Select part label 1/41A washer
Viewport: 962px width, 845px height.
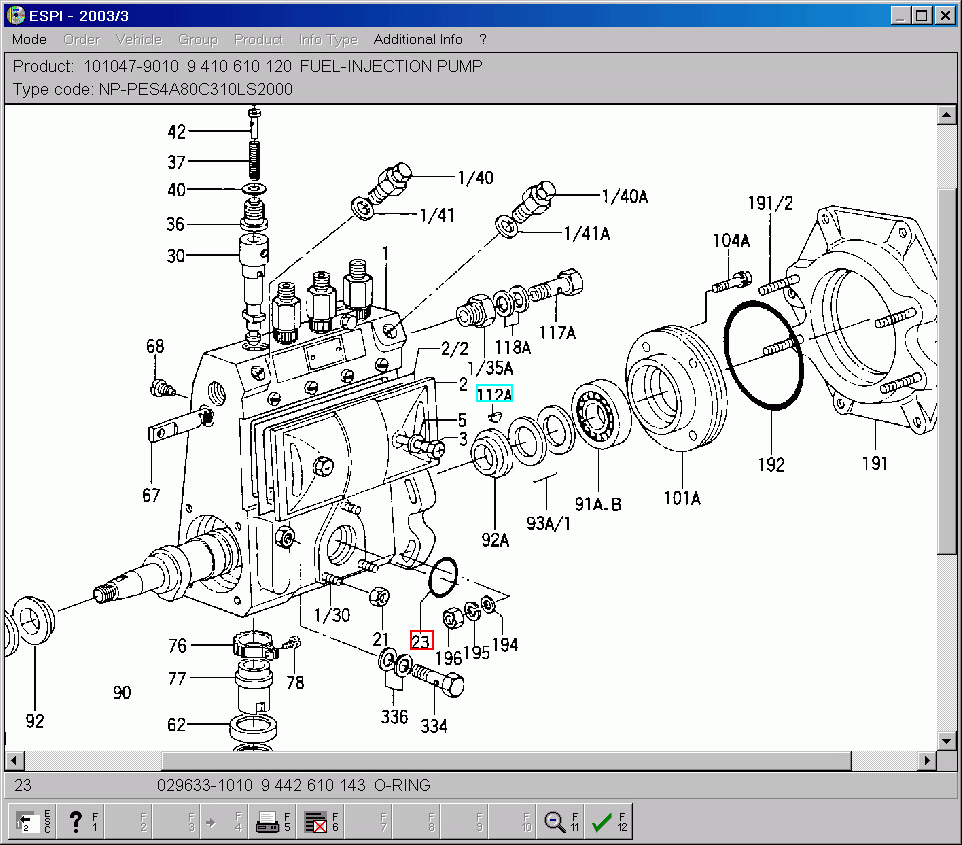(x=587, y=234)
